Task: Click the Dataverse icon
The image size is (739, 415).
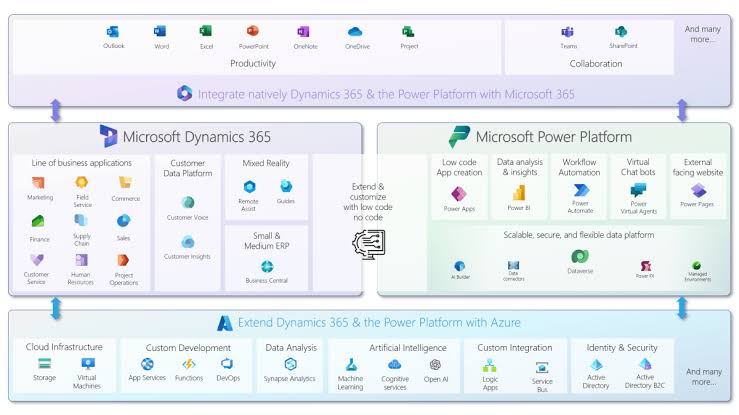Action: (580, 257)
